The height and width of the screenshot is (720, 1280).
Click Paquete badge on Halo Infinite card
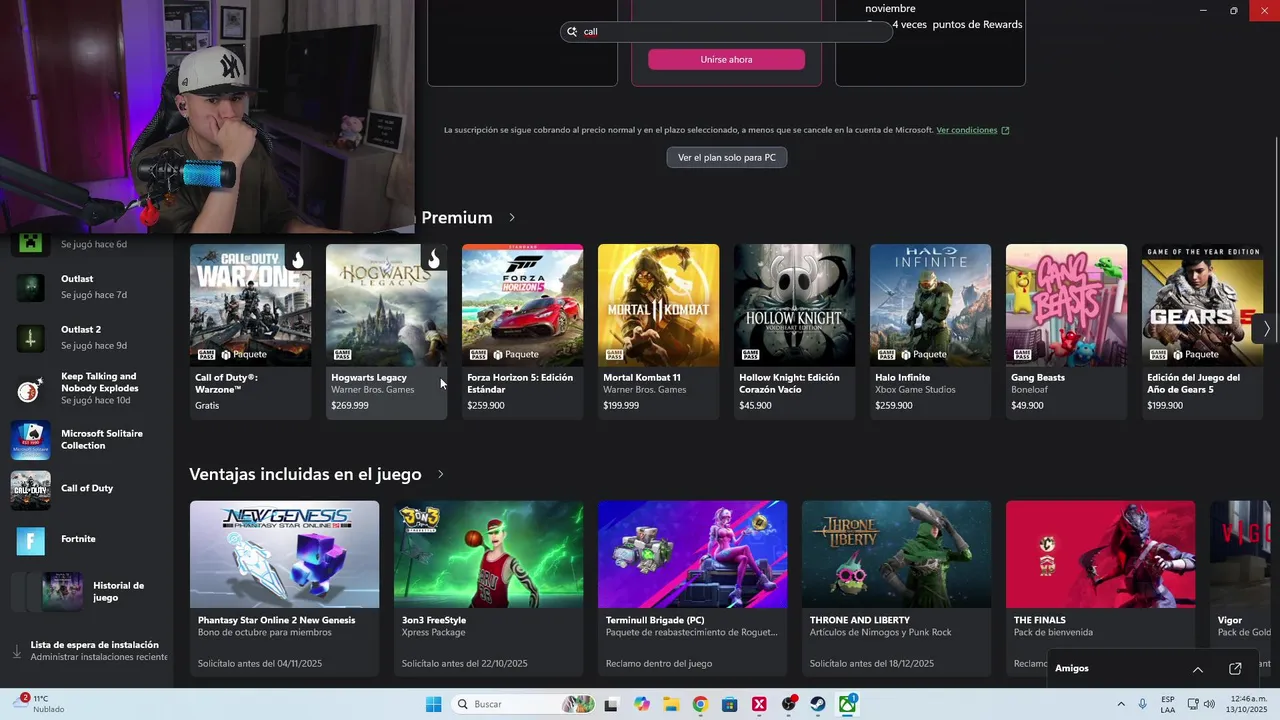pyautogui.click(x=924, y=354)
